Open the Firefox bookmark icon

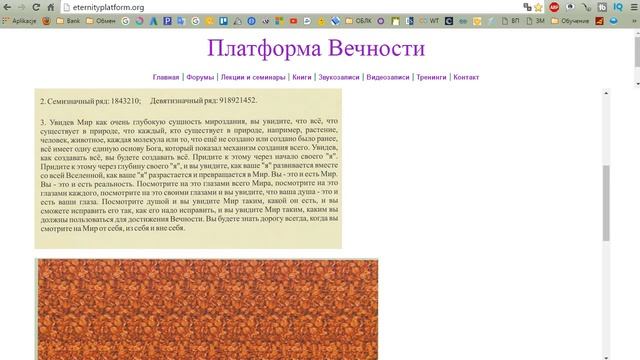click(x=46, y=21)
